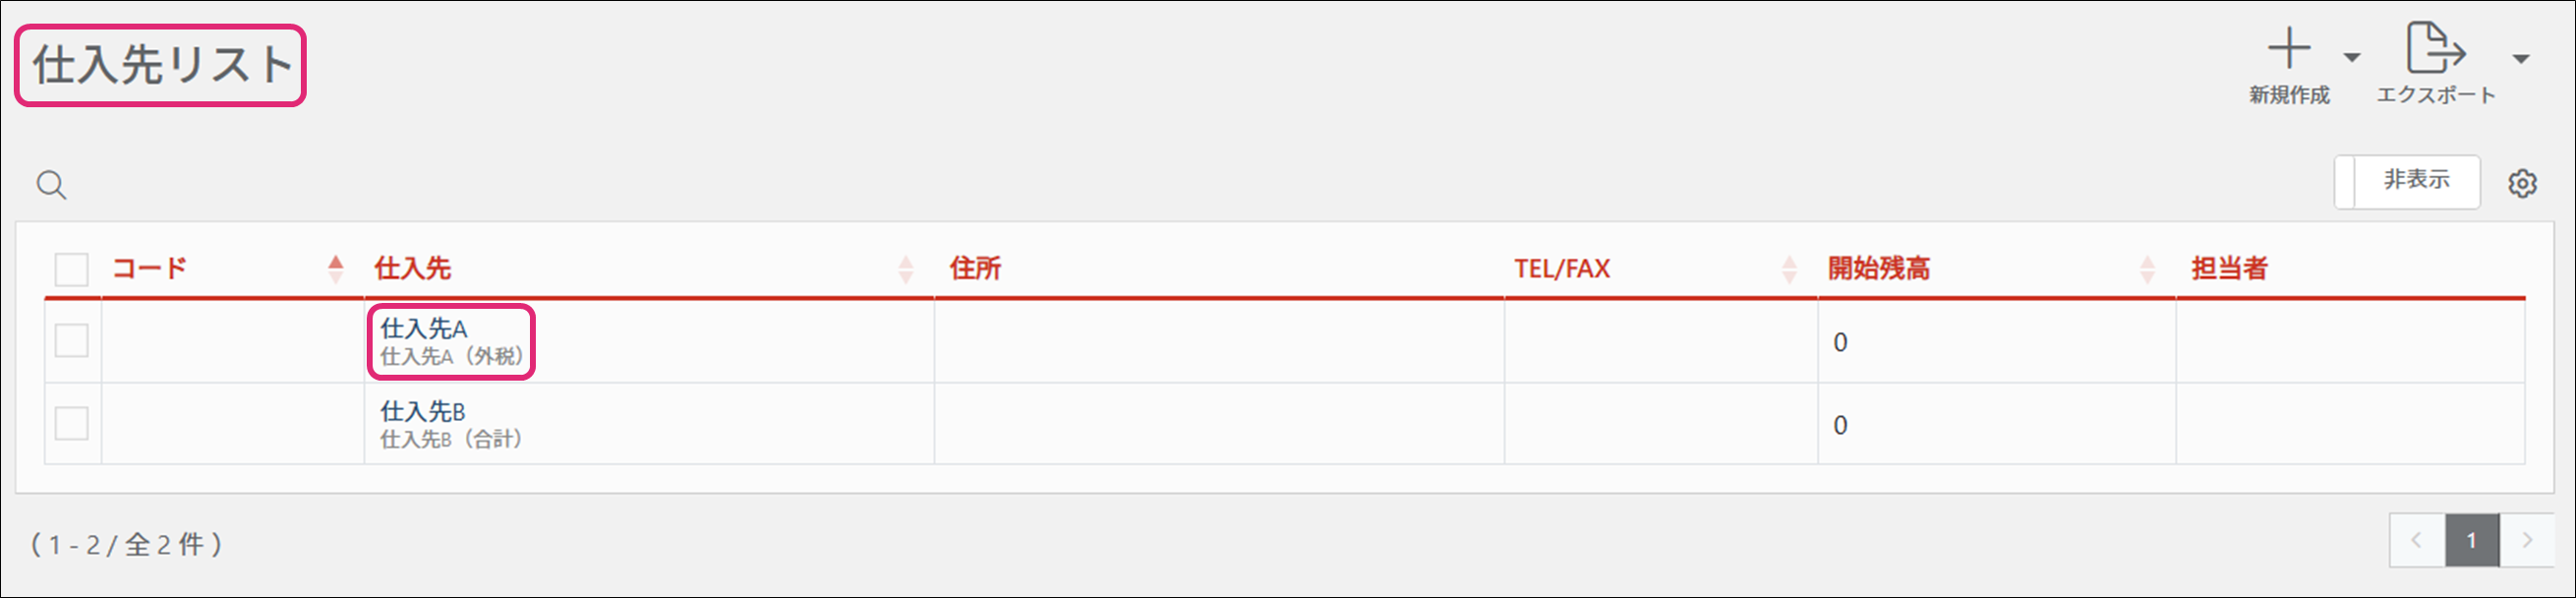Sort by 仕入先 column arrows
The height and width of the screenshot is (598, 2576).
click(906, 268)
